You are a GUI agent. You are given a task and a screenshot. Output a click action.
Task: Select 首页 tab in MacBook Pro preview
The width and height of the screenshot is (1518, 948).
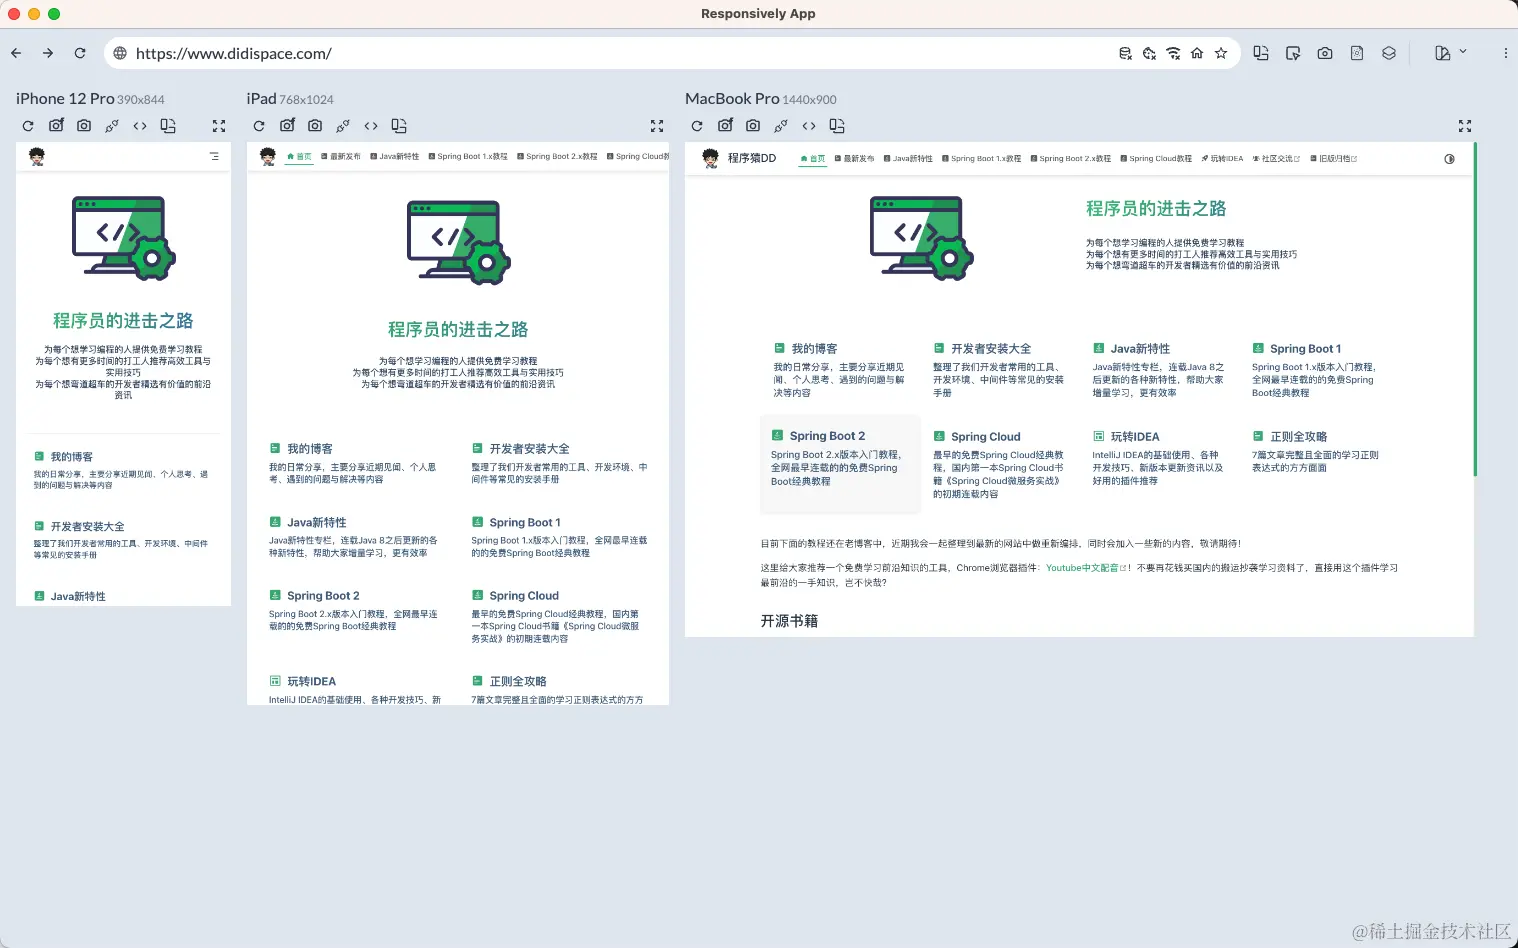[813, 159]
